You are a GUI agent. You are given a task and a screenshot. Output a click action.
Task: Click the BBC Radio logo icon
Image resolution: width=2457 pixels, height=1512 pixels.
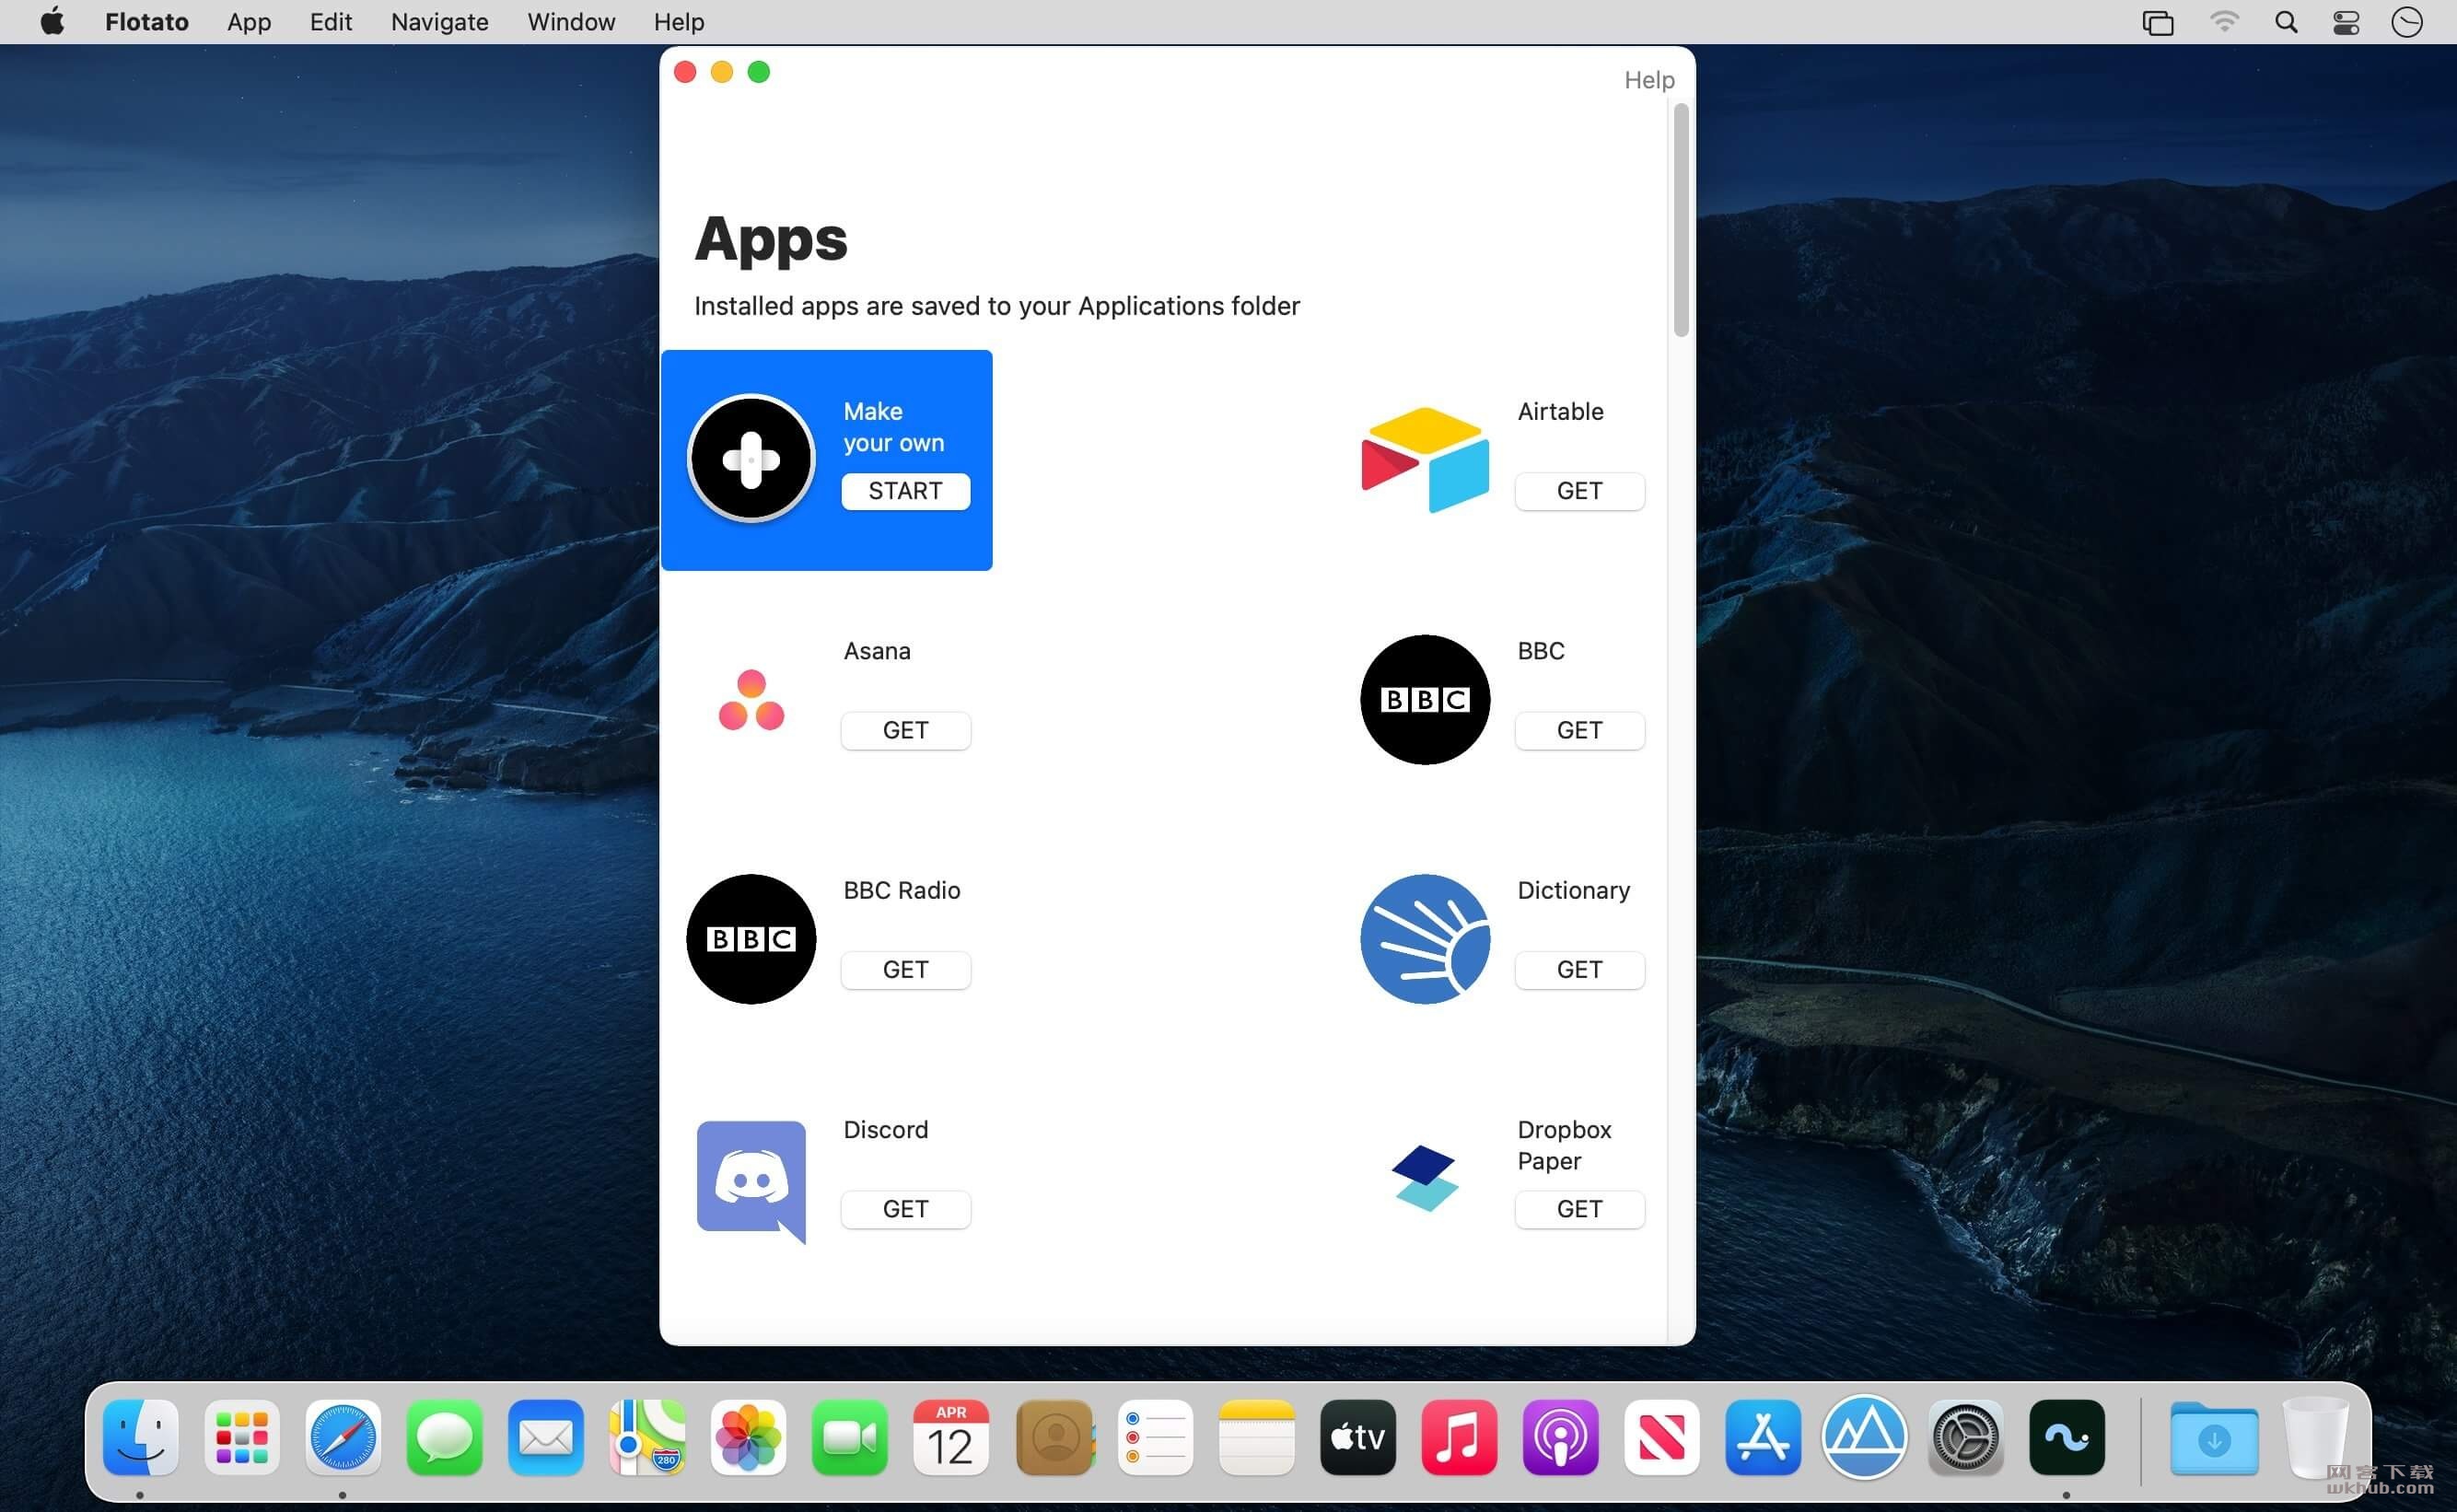pos(751,939)
